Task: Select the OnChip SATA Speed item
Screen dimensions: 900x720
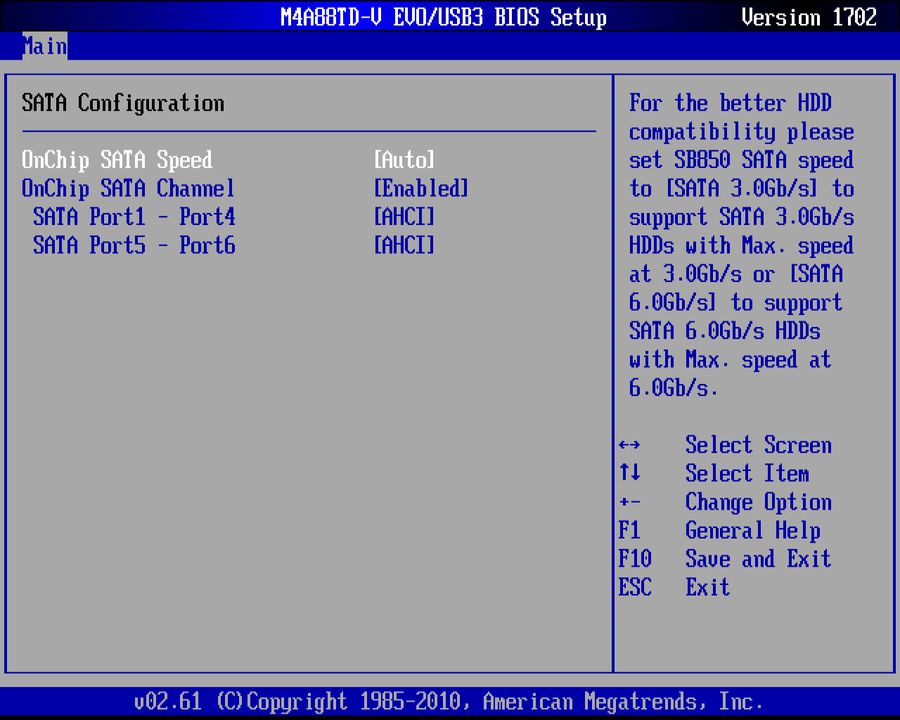Action: tap(117, 159)
